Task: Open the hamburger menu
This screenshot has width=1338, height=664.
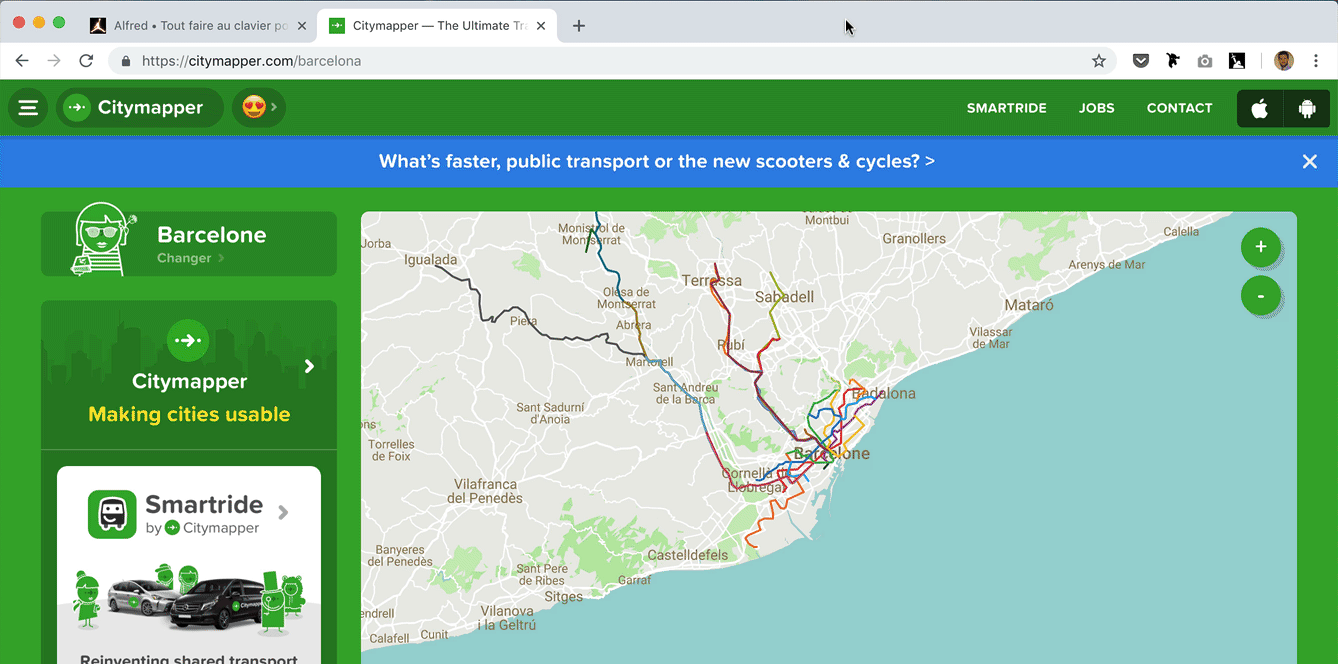Action: point(28,108)
